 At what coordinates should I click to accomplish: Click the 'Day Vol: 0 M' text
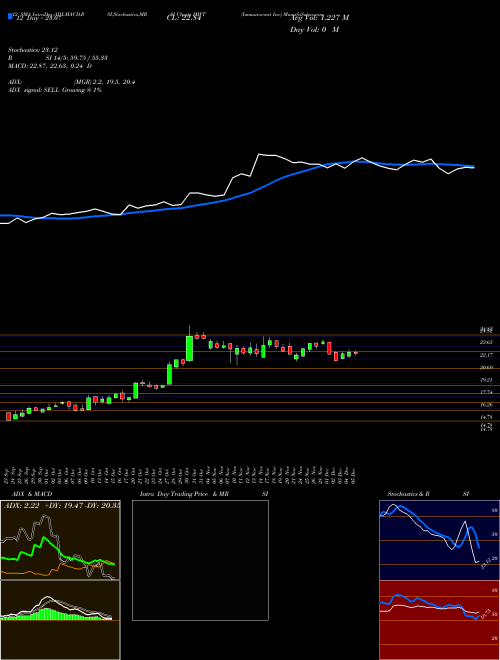click(x=314, y=30)
